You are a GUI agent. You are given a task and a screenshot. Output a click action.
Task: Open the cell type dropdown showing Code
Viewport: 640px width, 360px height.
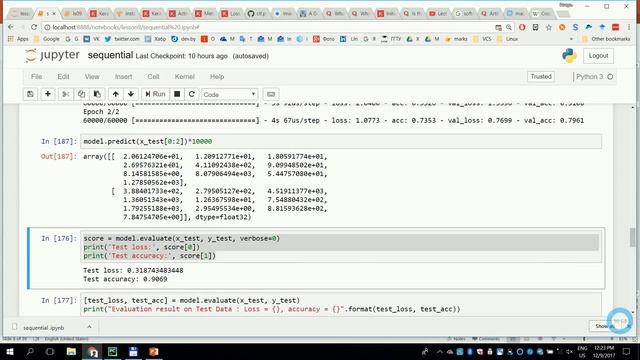229,95
